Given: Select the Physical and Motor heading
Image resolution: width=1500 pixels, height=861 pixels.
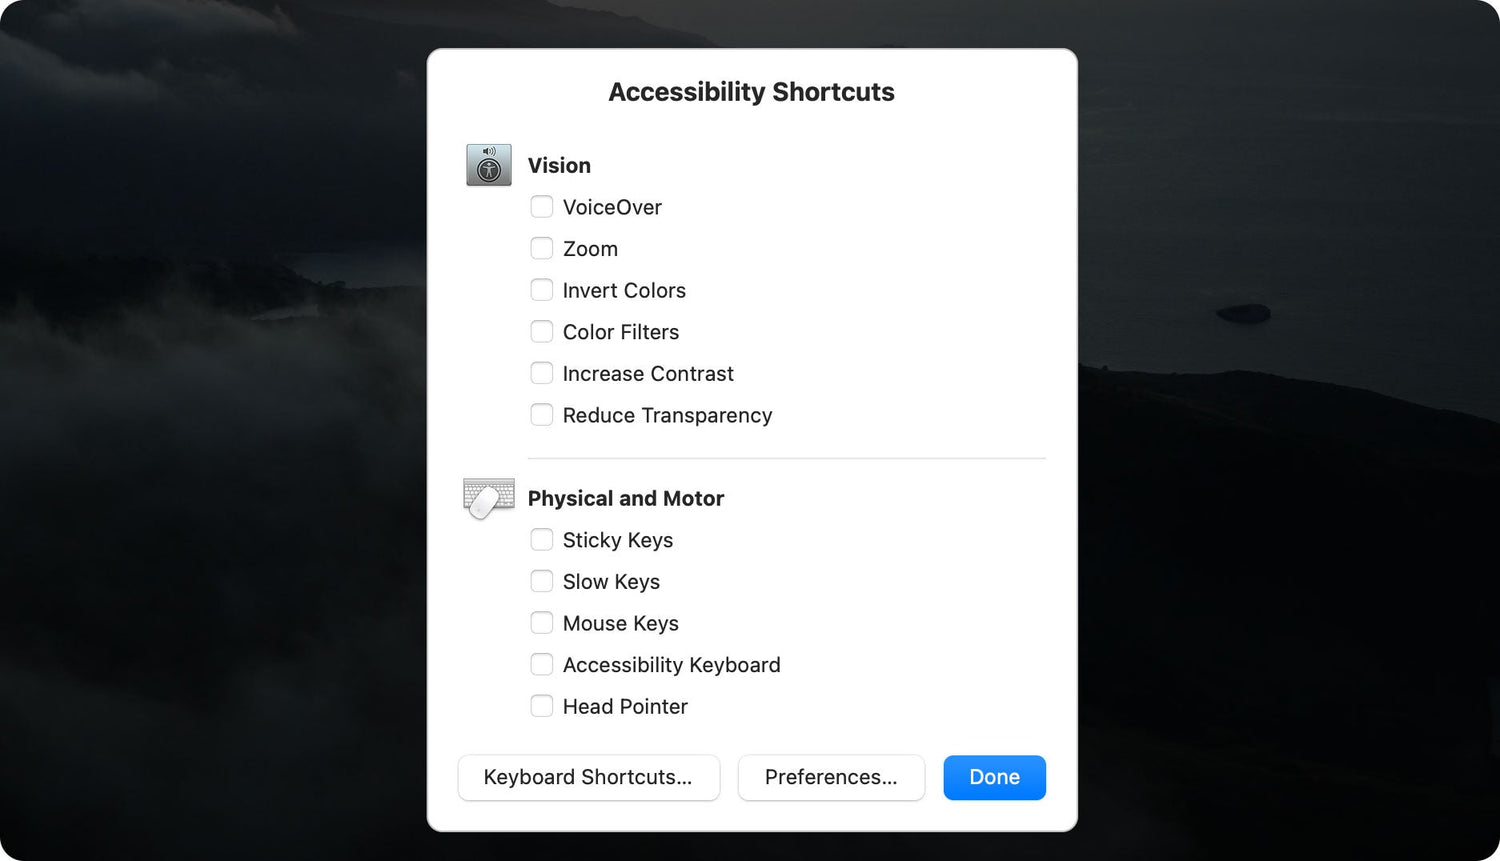Looking at the screenshot, I should pos(626,498).
